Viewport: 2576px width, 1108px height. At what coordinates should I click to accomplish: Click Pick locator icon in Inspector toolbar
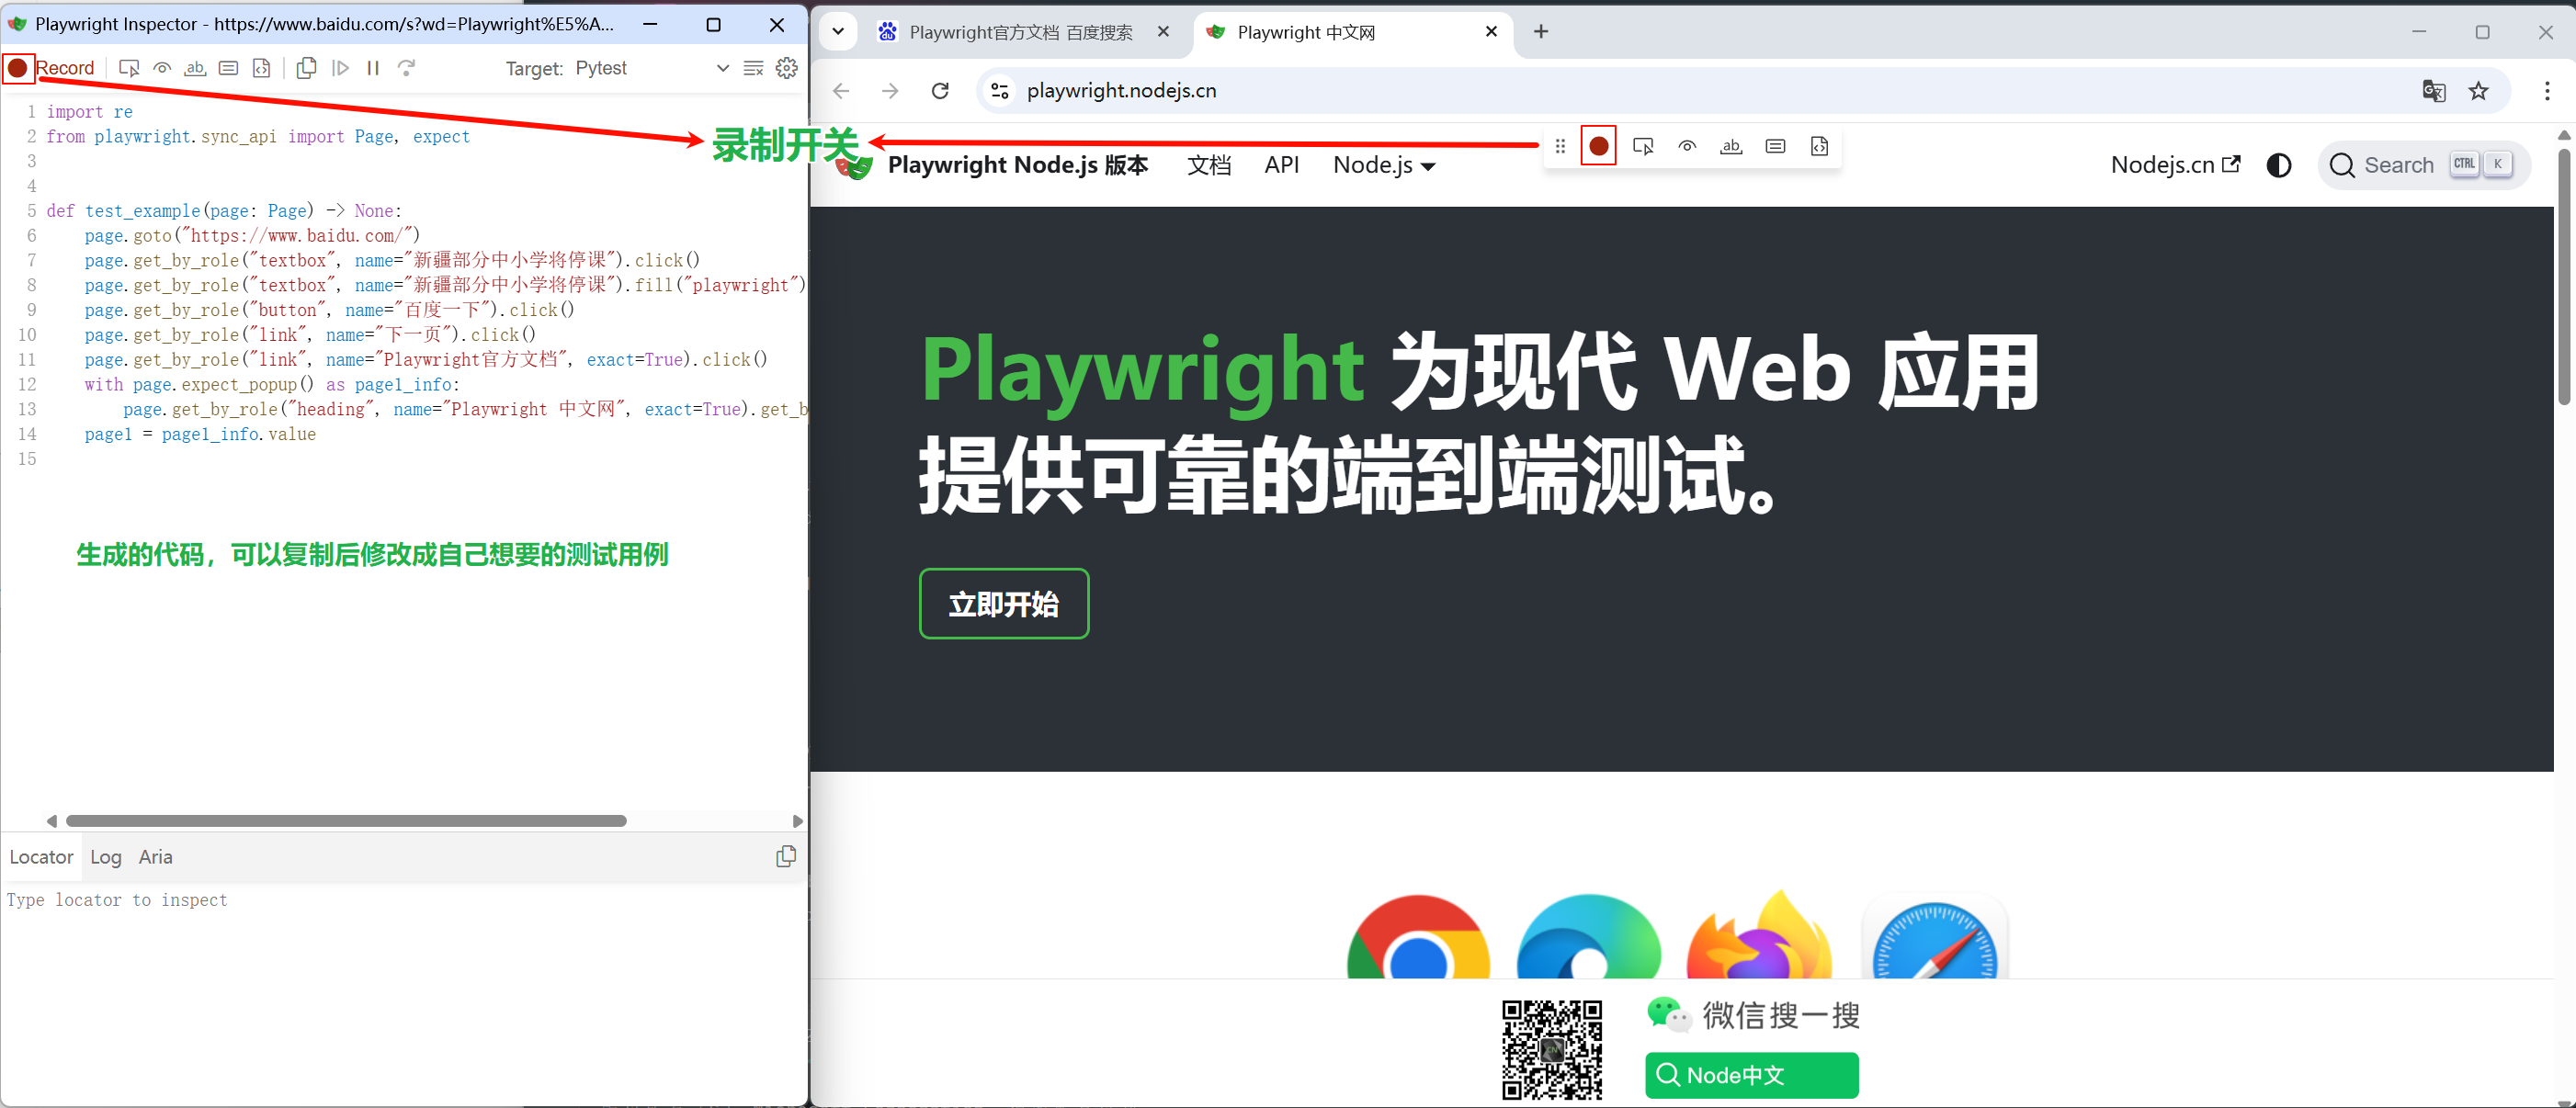[x=129, y=68]
